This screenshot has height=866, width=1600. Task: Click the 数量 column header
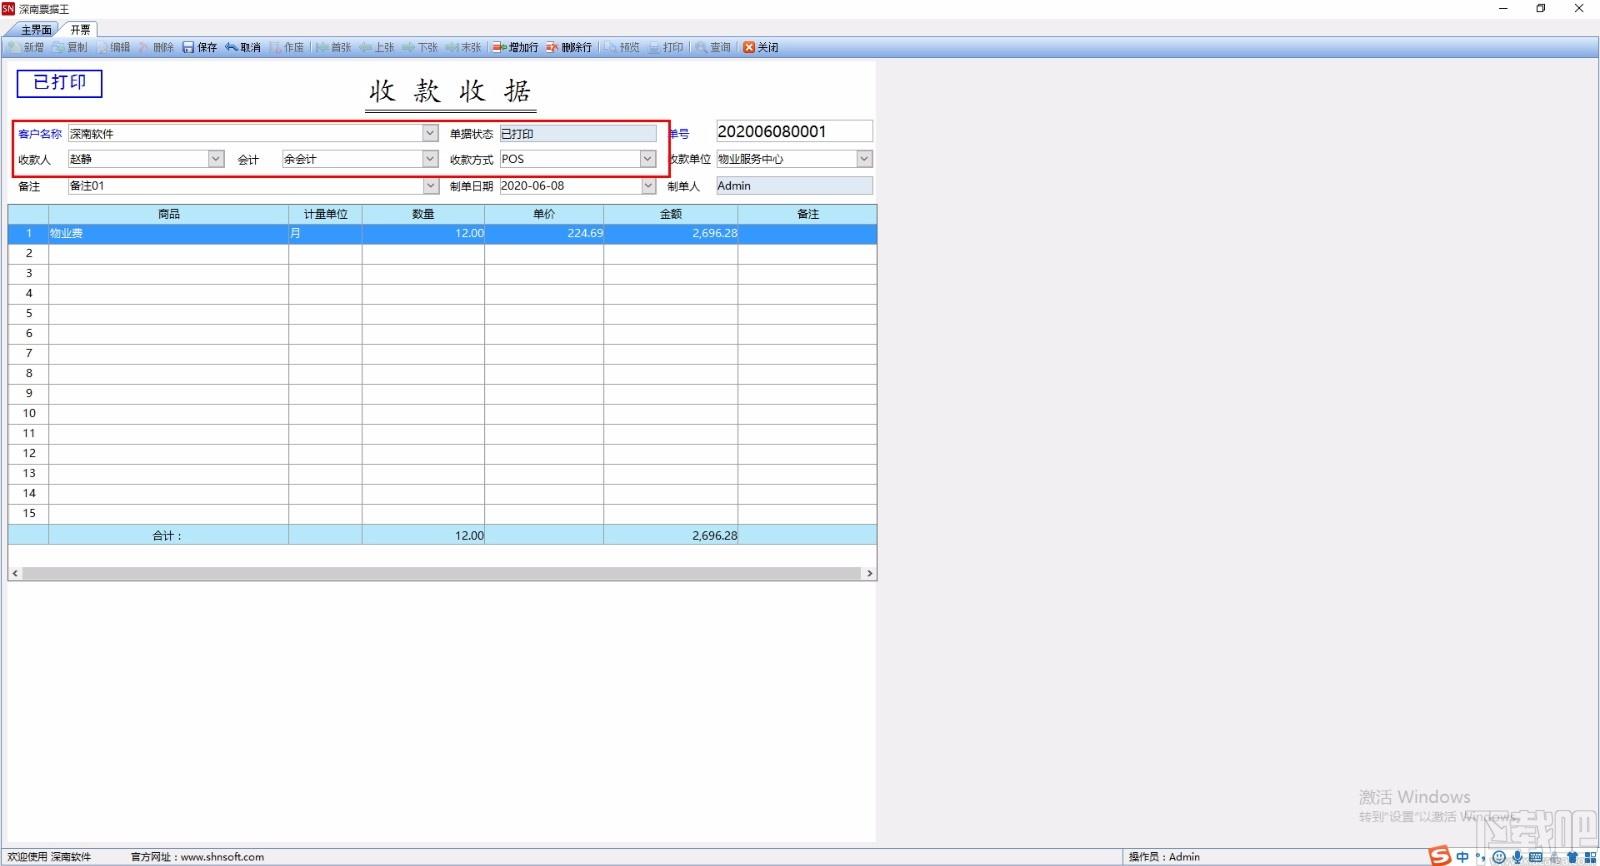point(423,214)
